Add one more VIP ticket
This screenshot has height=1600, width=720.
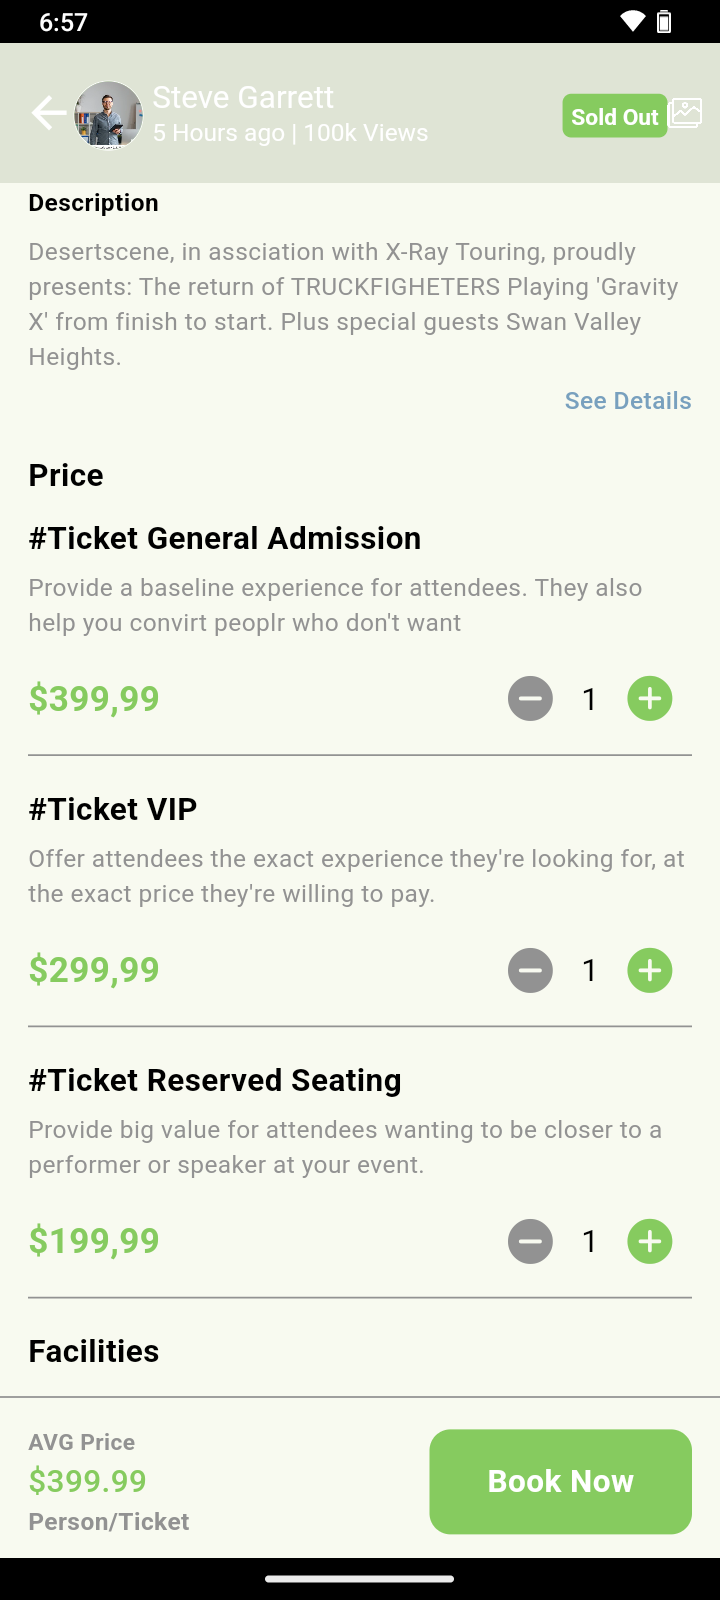[650, 970]
